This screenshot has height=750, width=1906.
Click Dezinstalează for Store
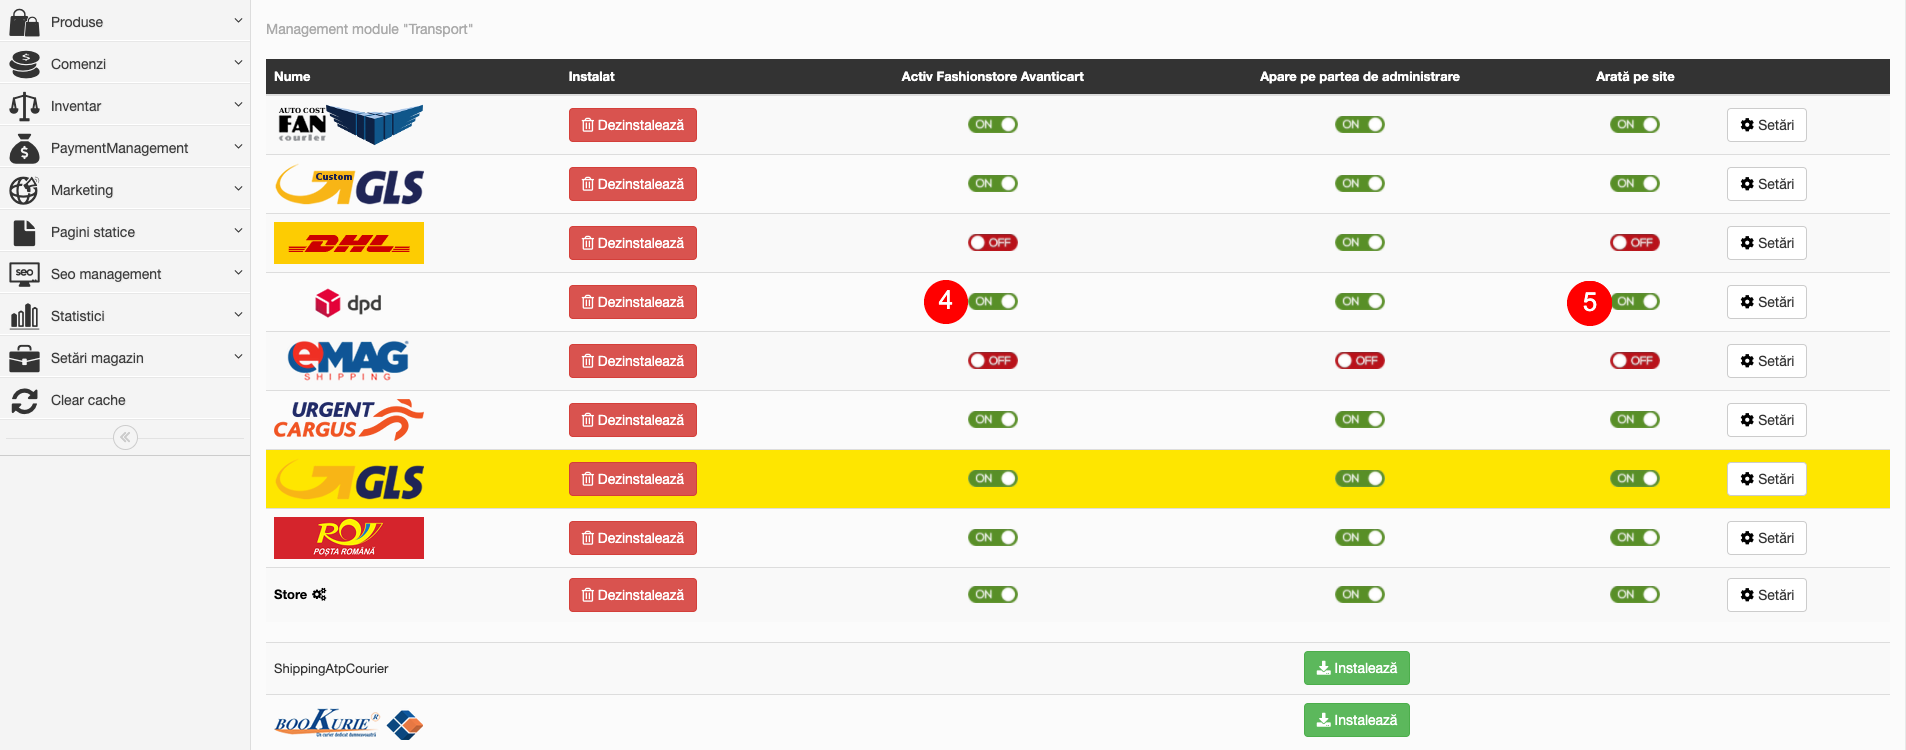pos(633,595)
